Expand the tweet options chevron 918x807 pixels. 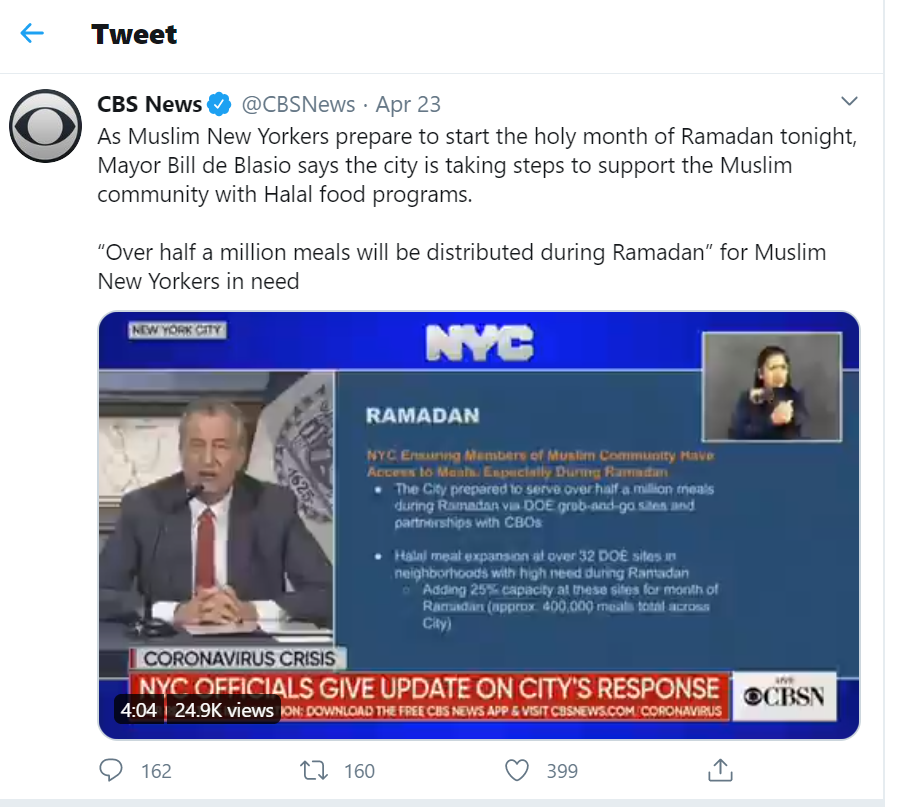[x=849, y=101]
